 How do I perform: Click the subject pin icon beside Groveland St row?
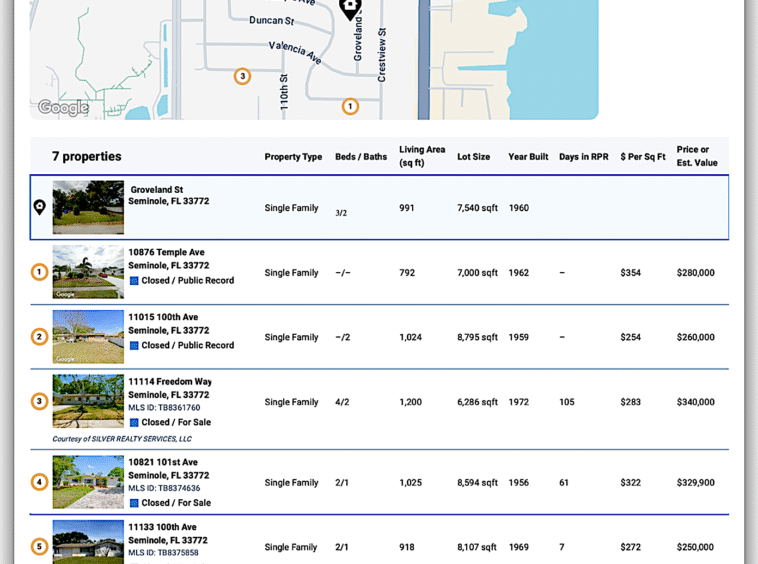tap(40, 207)
